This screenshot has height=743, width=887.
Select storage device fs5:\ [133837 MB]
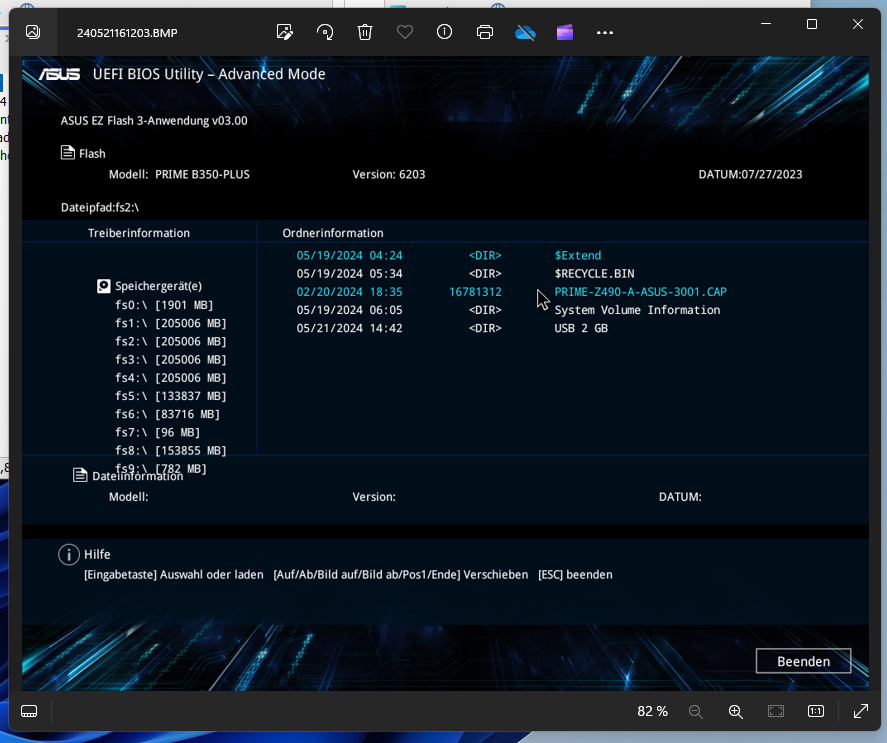pos(170,396)
